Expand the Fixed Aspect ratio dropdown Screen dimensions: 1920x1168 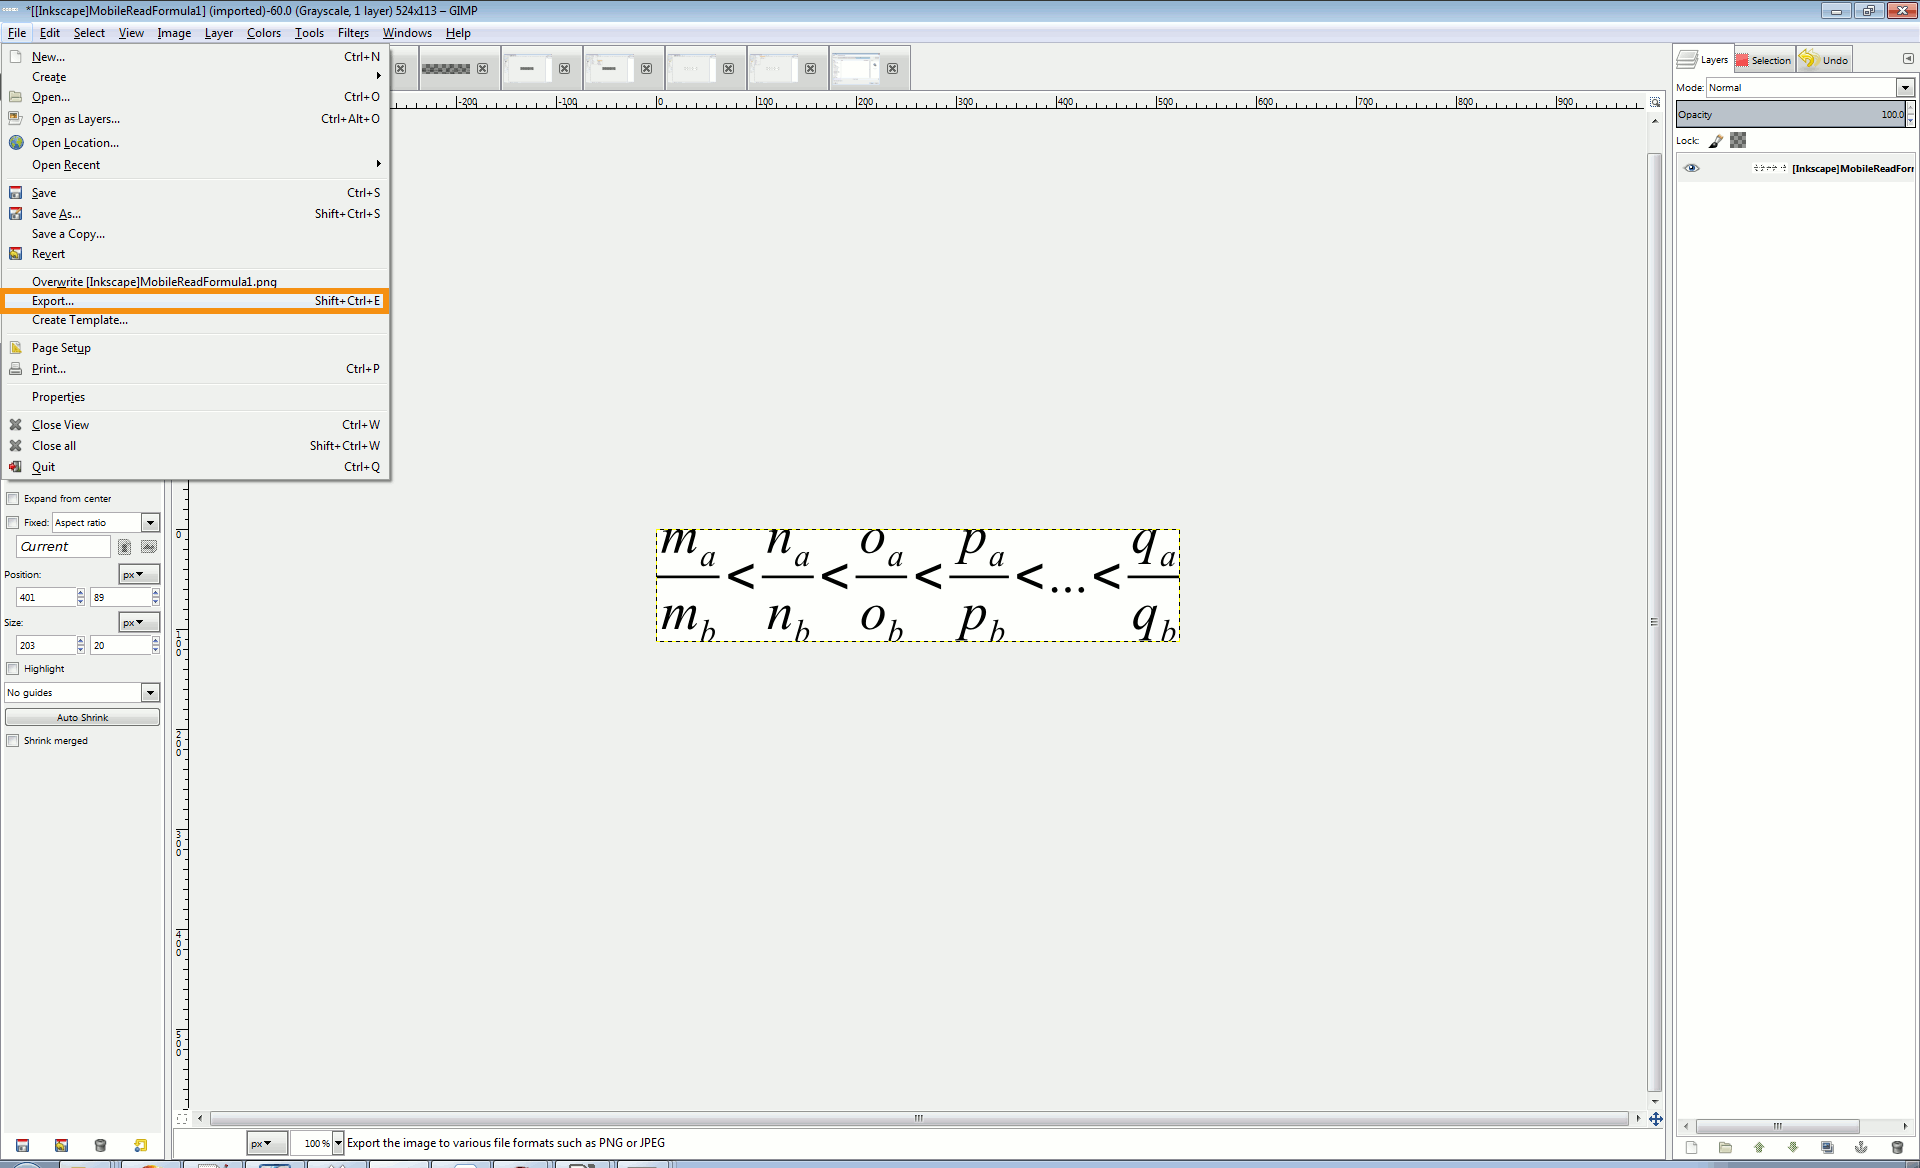150,522
